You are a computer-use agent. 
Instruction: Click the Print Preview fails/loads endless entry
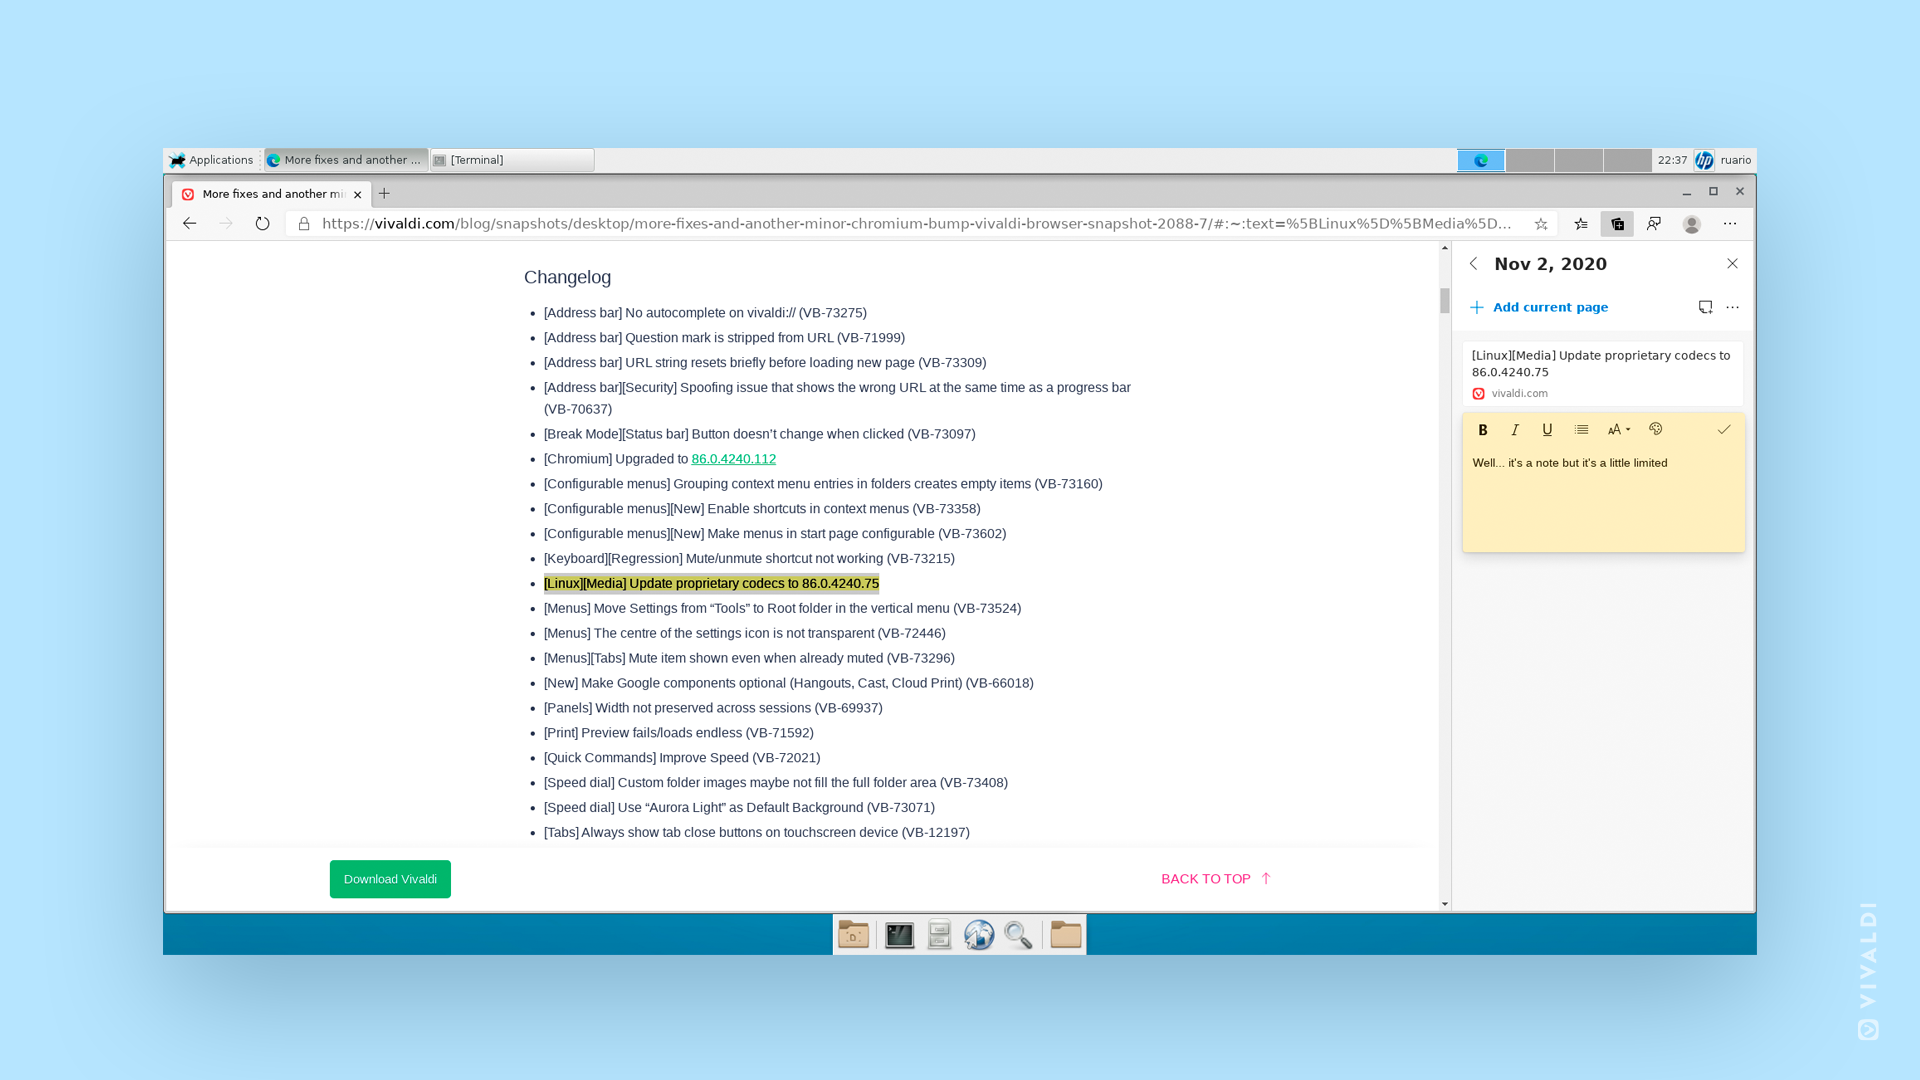pos(679,733)
